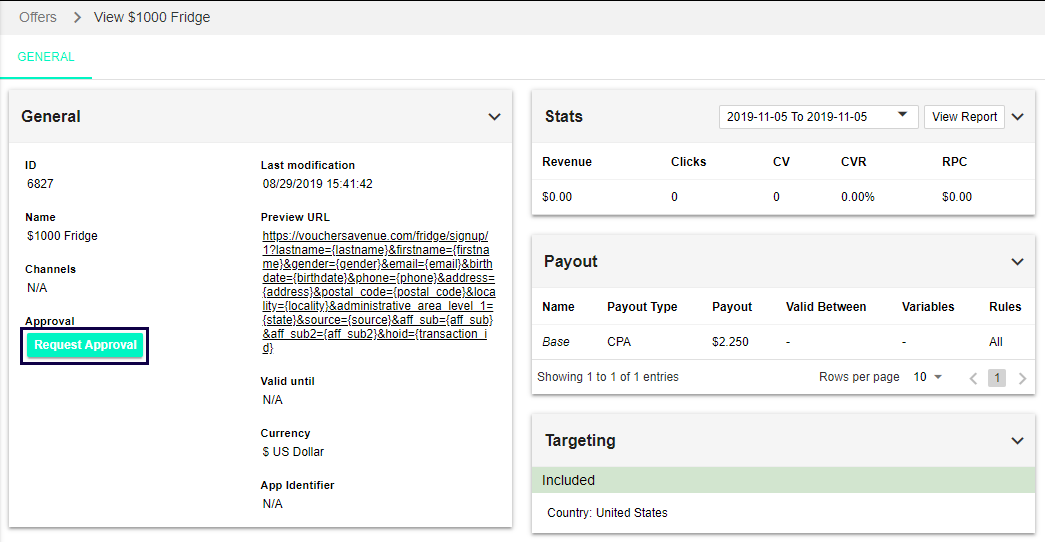Screen dimensions: 1045x542
Task: Click the Valid Between column header
Action: click(x=826, y=307)
